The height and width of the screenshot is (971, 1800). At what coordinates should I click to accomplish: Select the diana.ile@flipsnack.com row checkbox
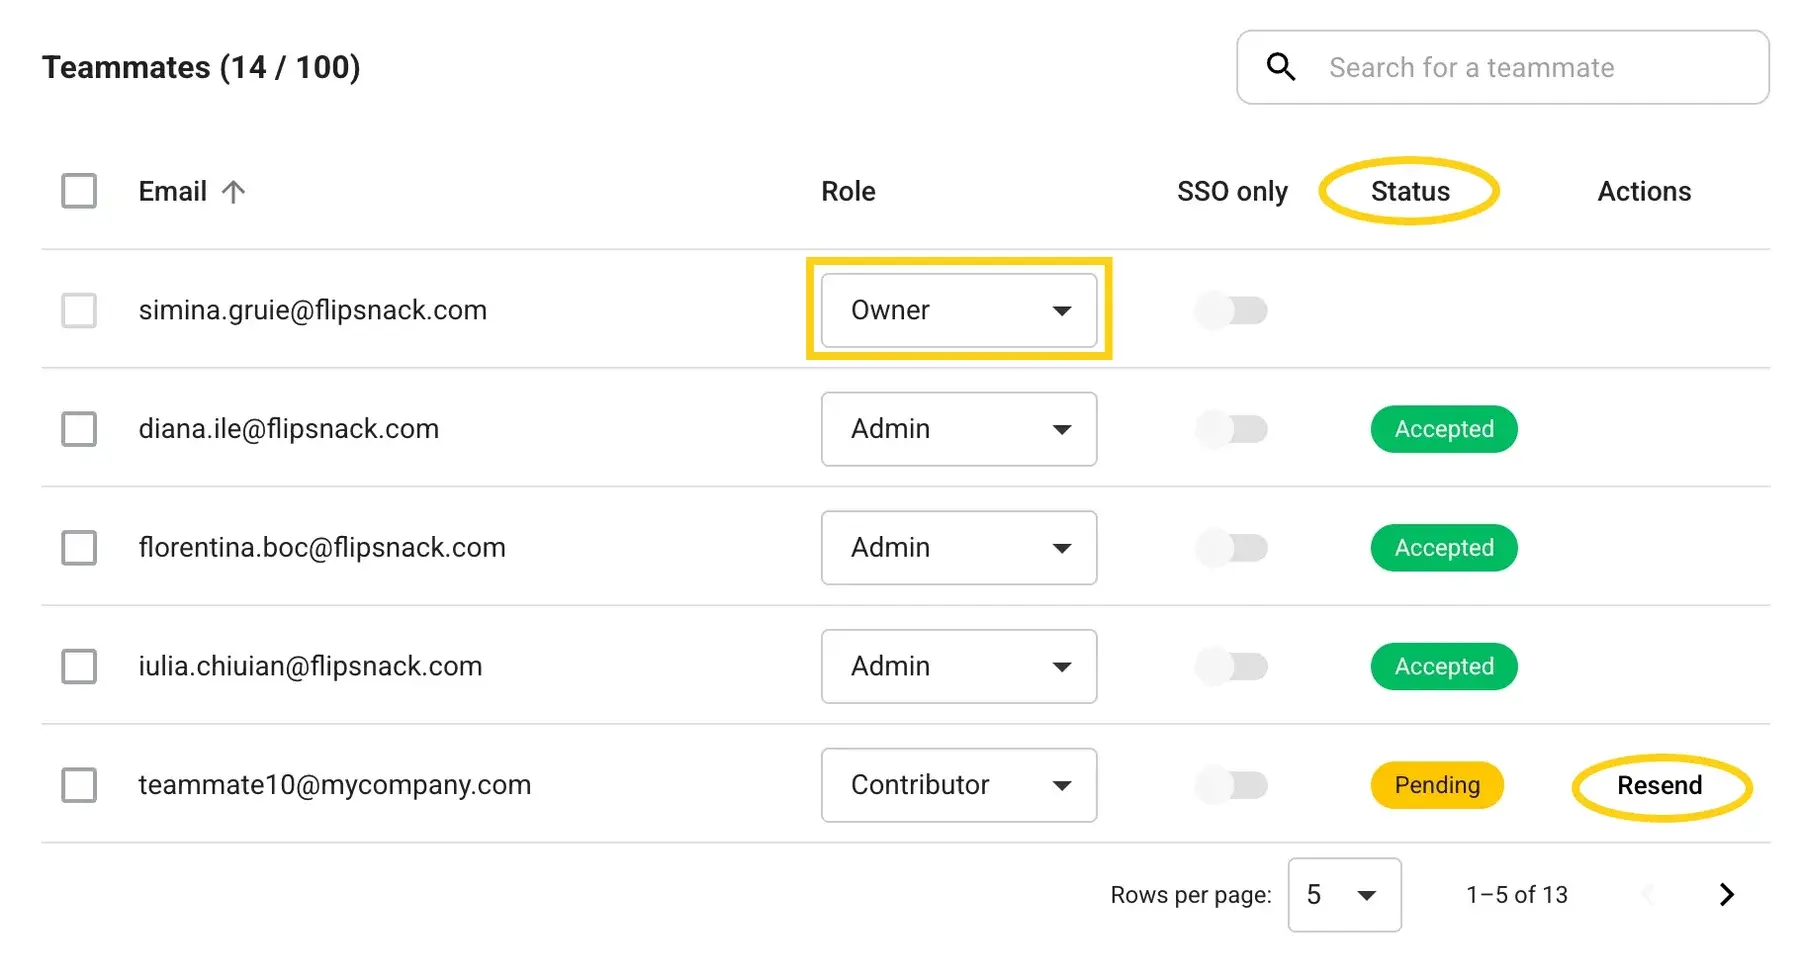(79, 429)
